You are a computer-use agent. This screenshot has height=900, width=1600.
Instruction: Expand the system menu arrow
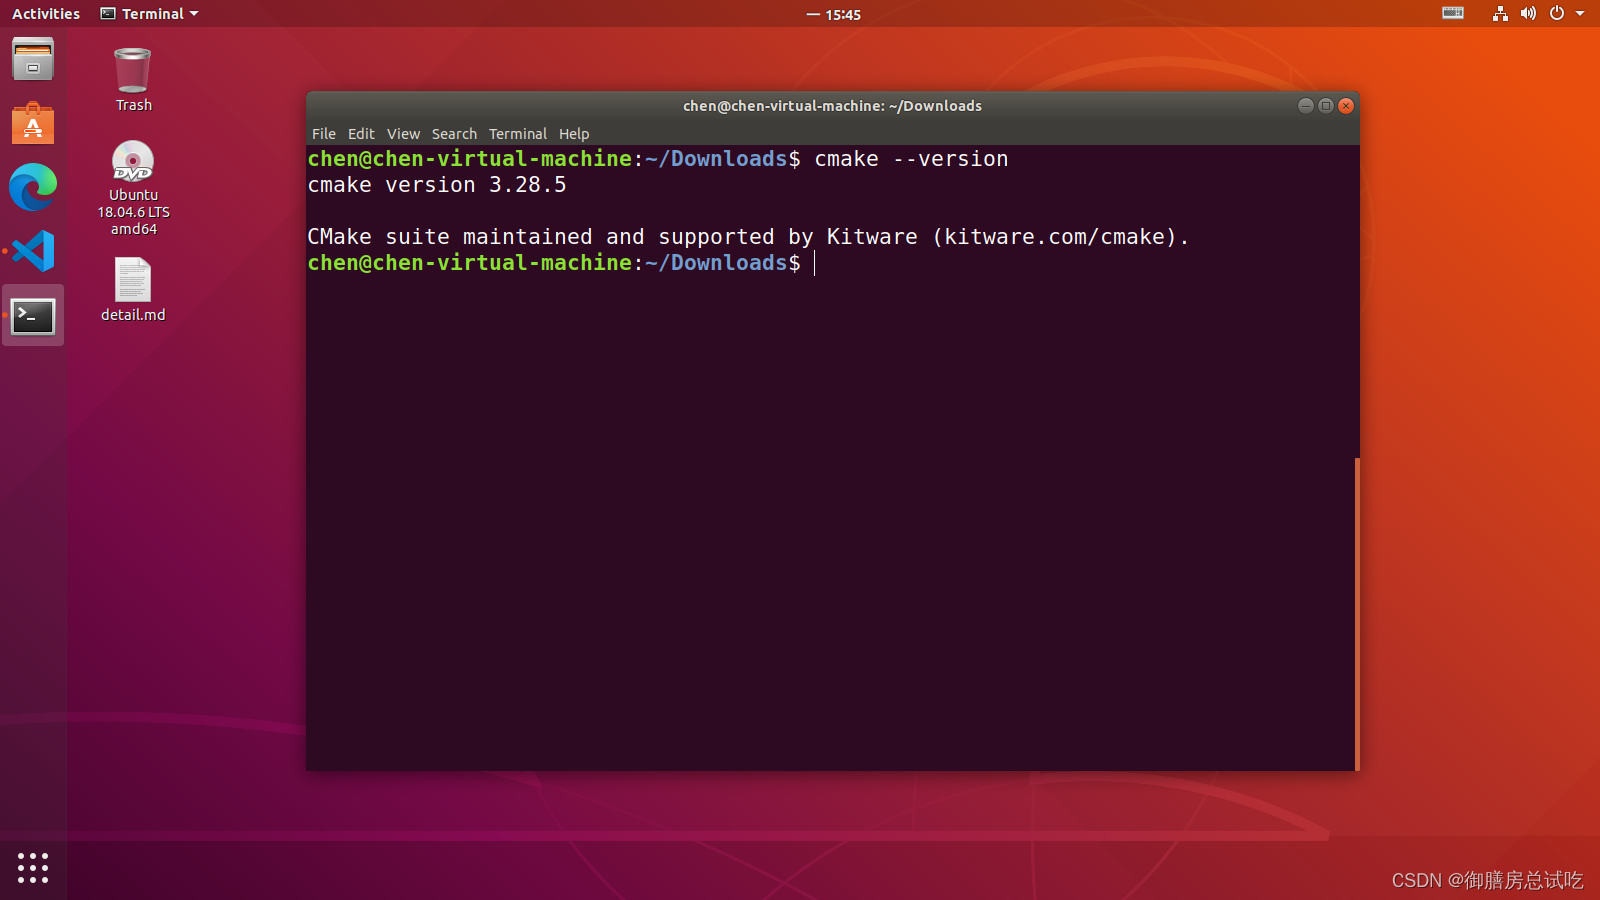[1580, 14]
